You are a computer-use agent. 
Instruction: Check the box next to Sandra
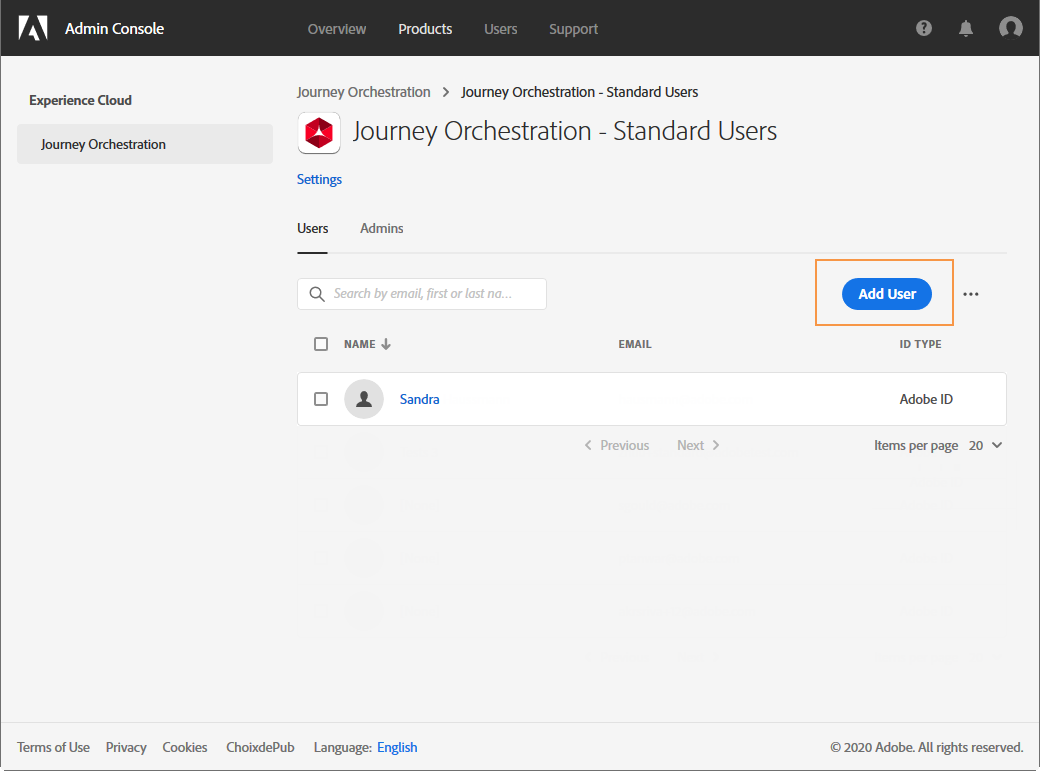[x=321, y=399]
